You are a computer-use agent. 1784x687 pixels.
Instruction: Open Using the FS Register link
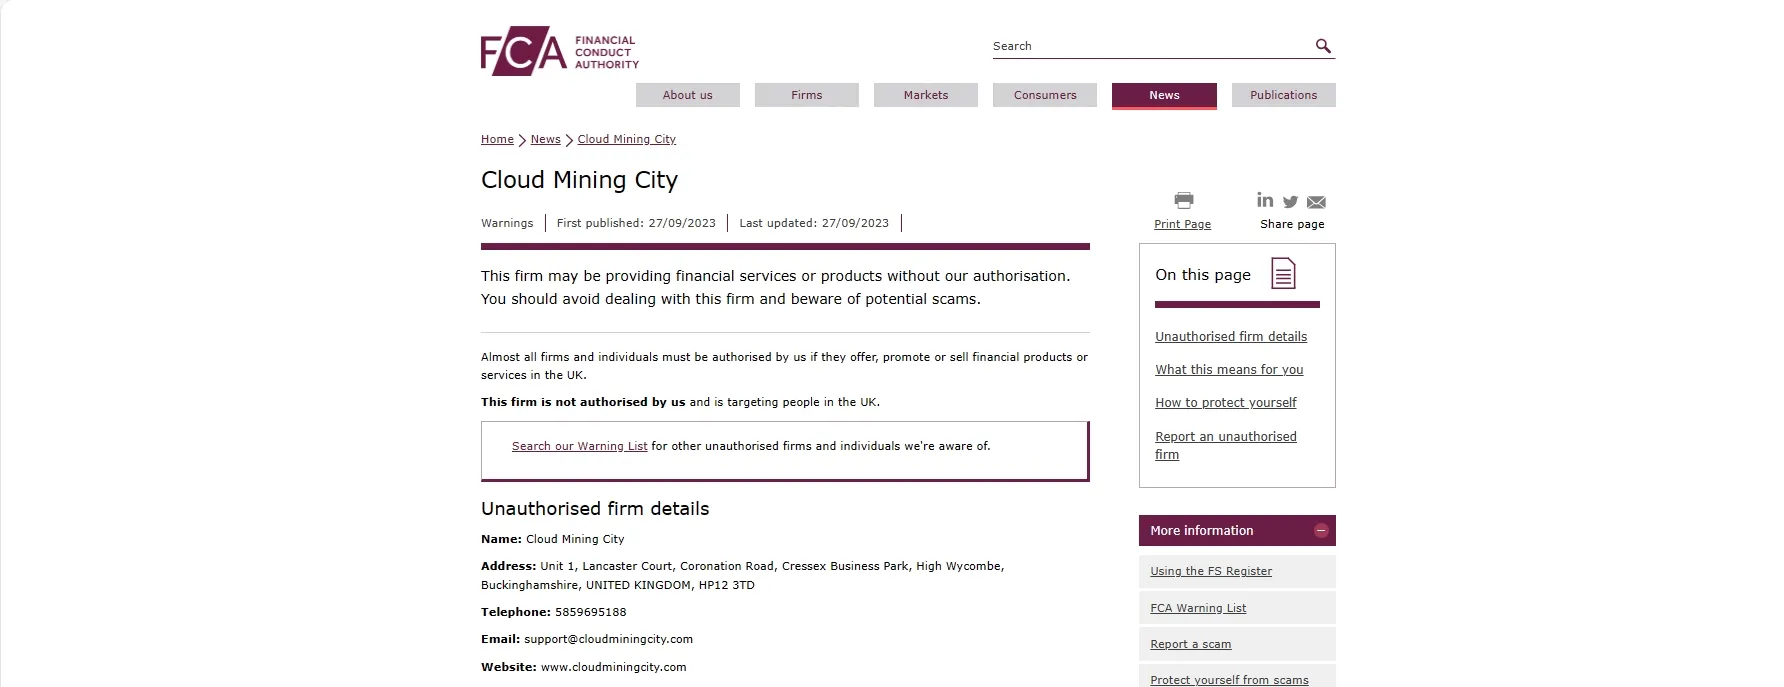(1211, 571)
